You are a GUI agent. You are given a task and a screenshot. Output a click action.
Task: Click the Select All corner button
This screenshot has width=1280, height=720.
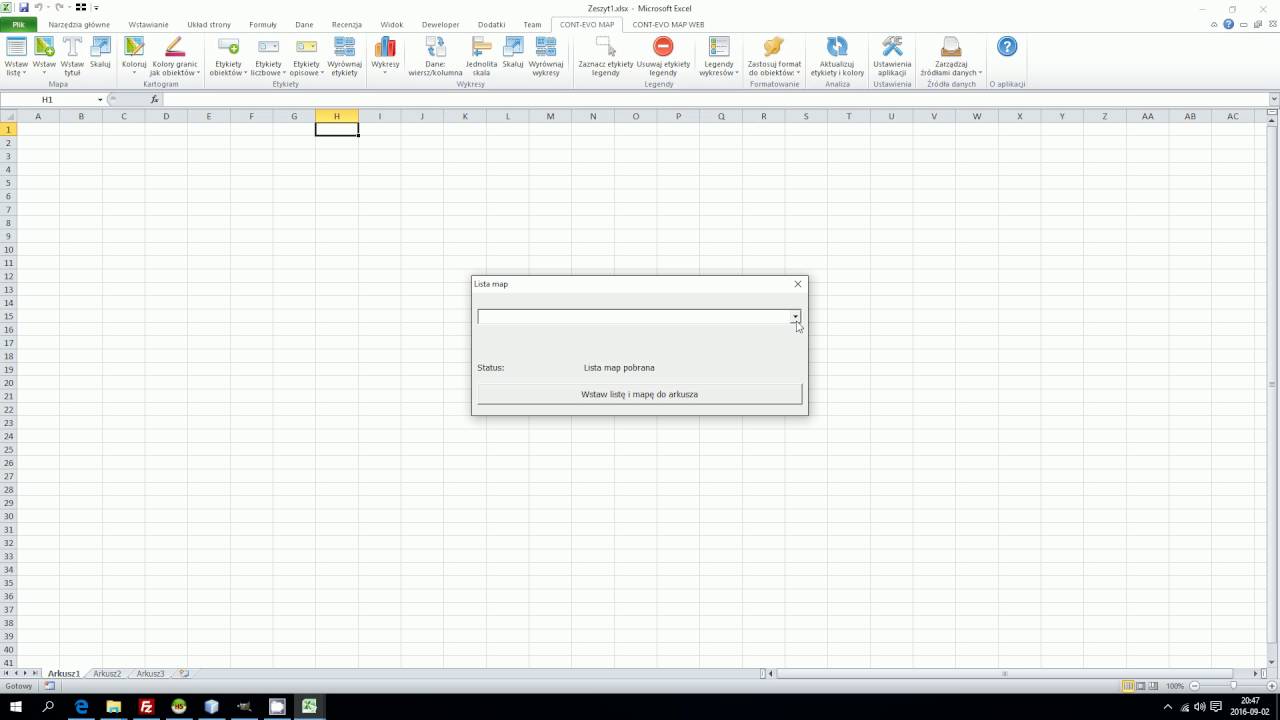tap(8, 116)
